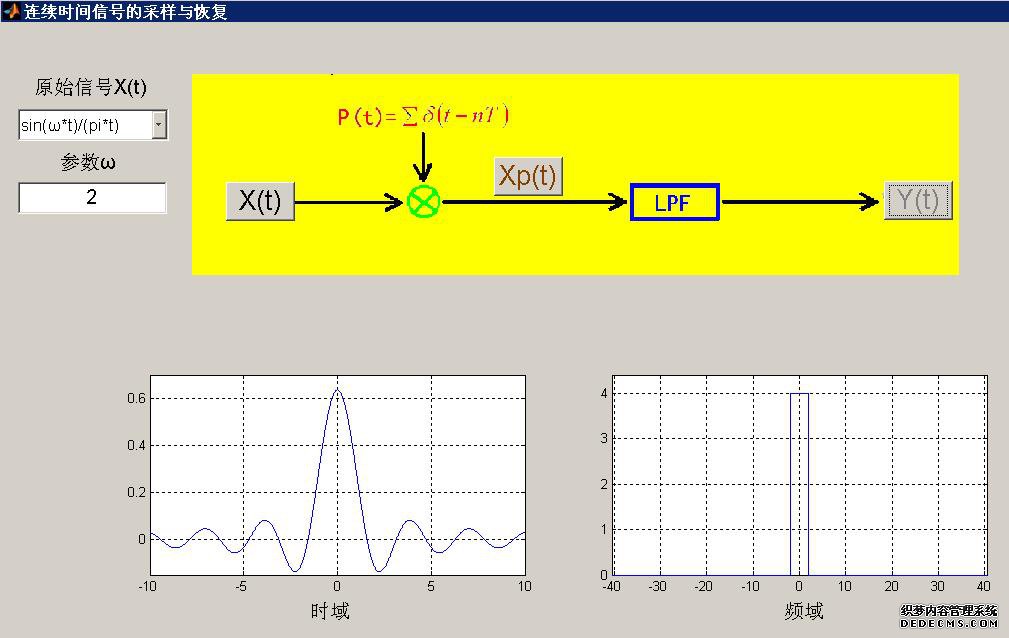This screenshot has width=1009, height=638.
Task: Click the 时域 time-domain axis label
Action: click(330, 610)
